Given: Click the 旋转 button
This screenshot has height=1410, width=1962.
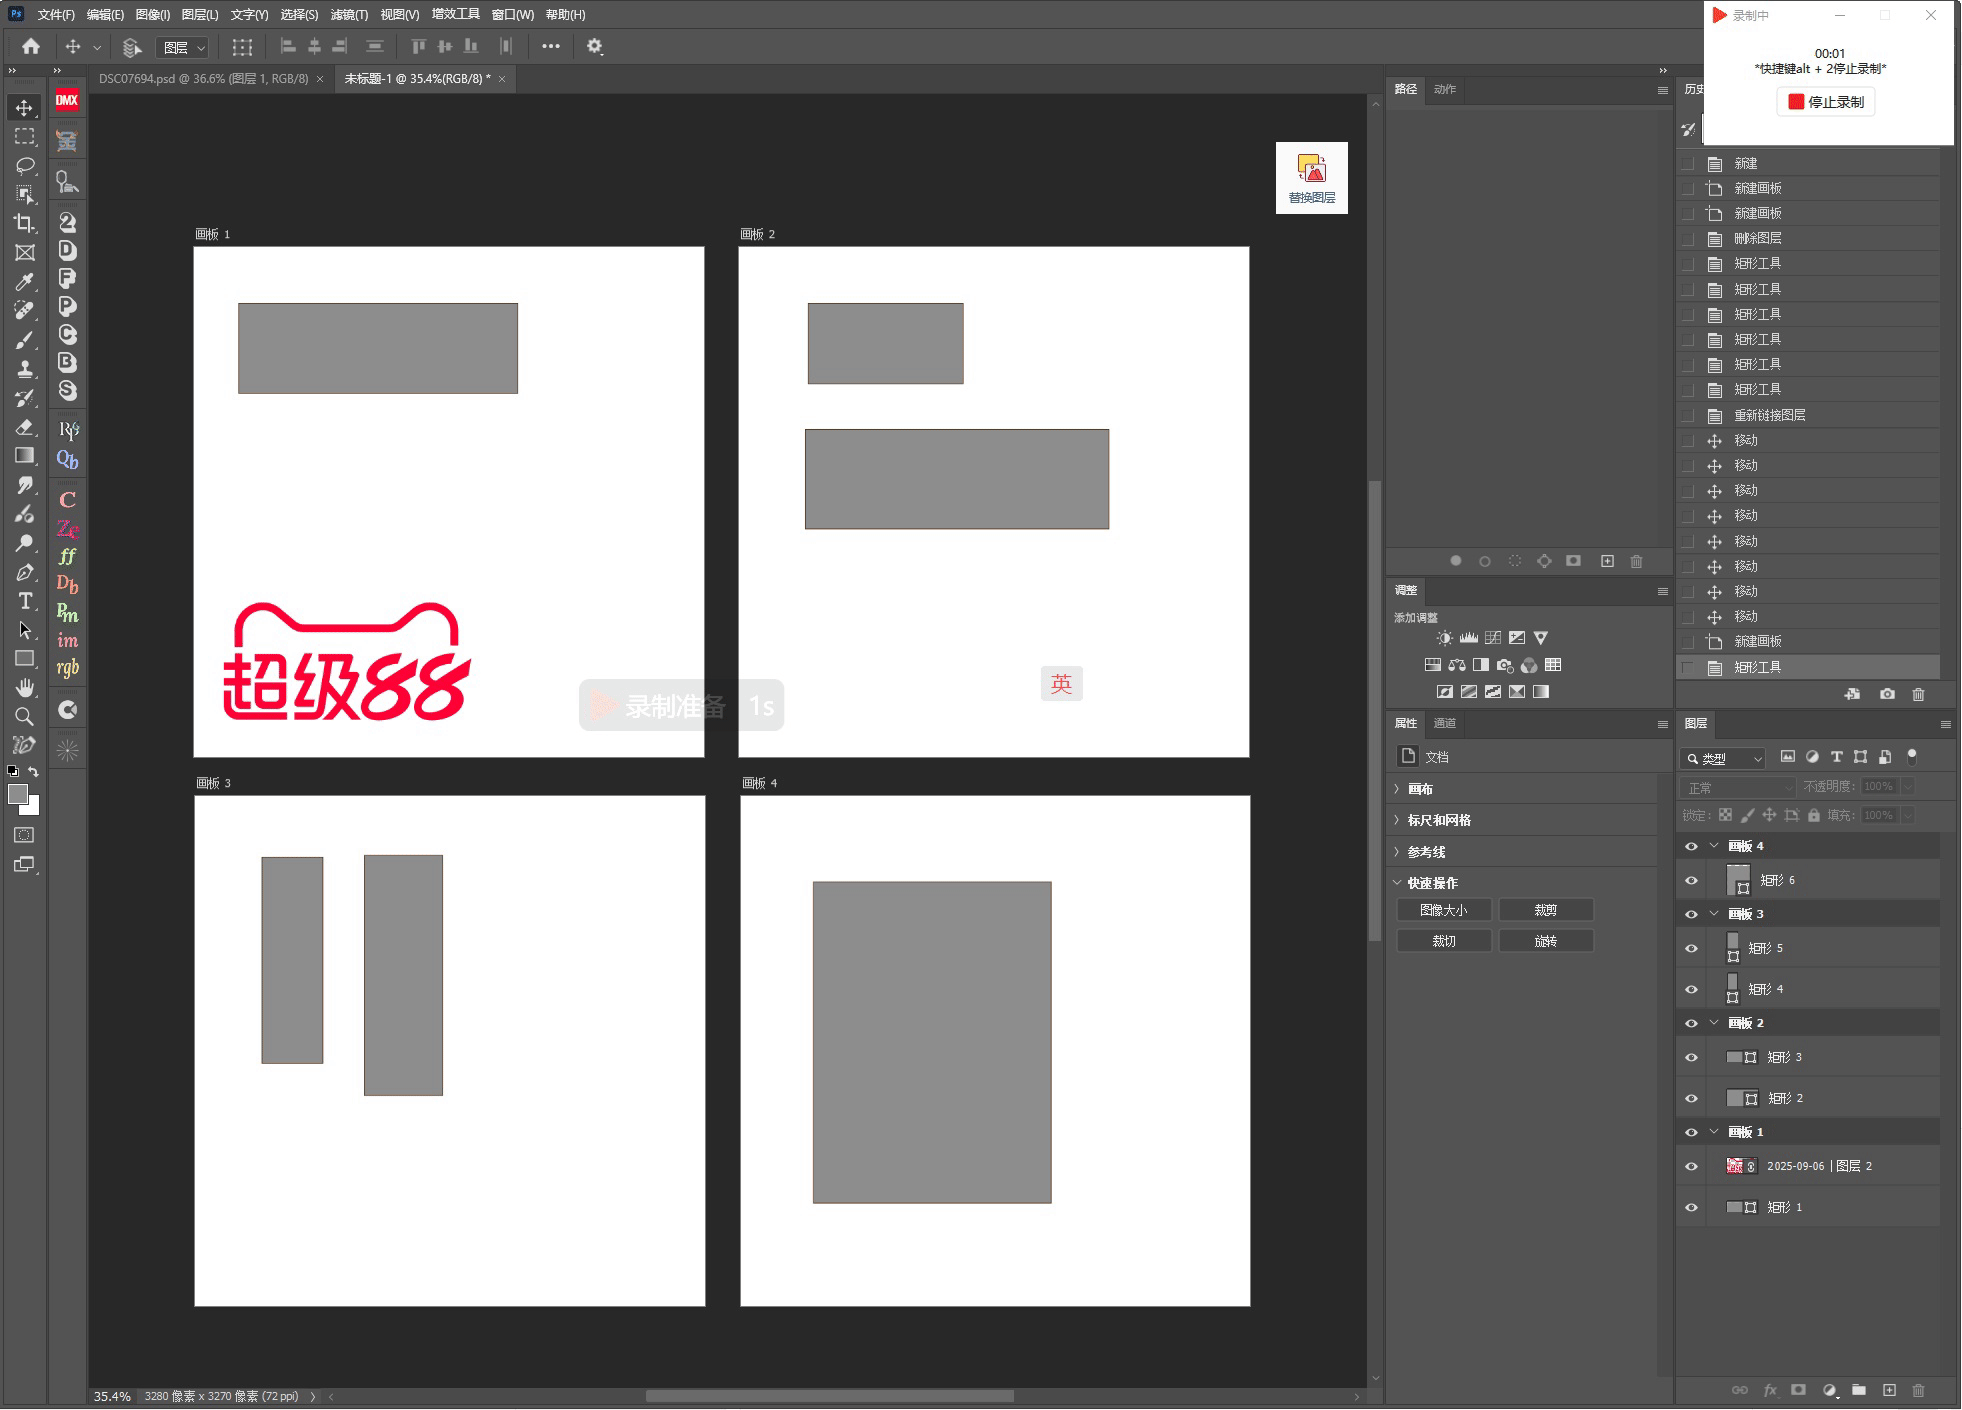Looking at the screenshot, I should 1546,941.
